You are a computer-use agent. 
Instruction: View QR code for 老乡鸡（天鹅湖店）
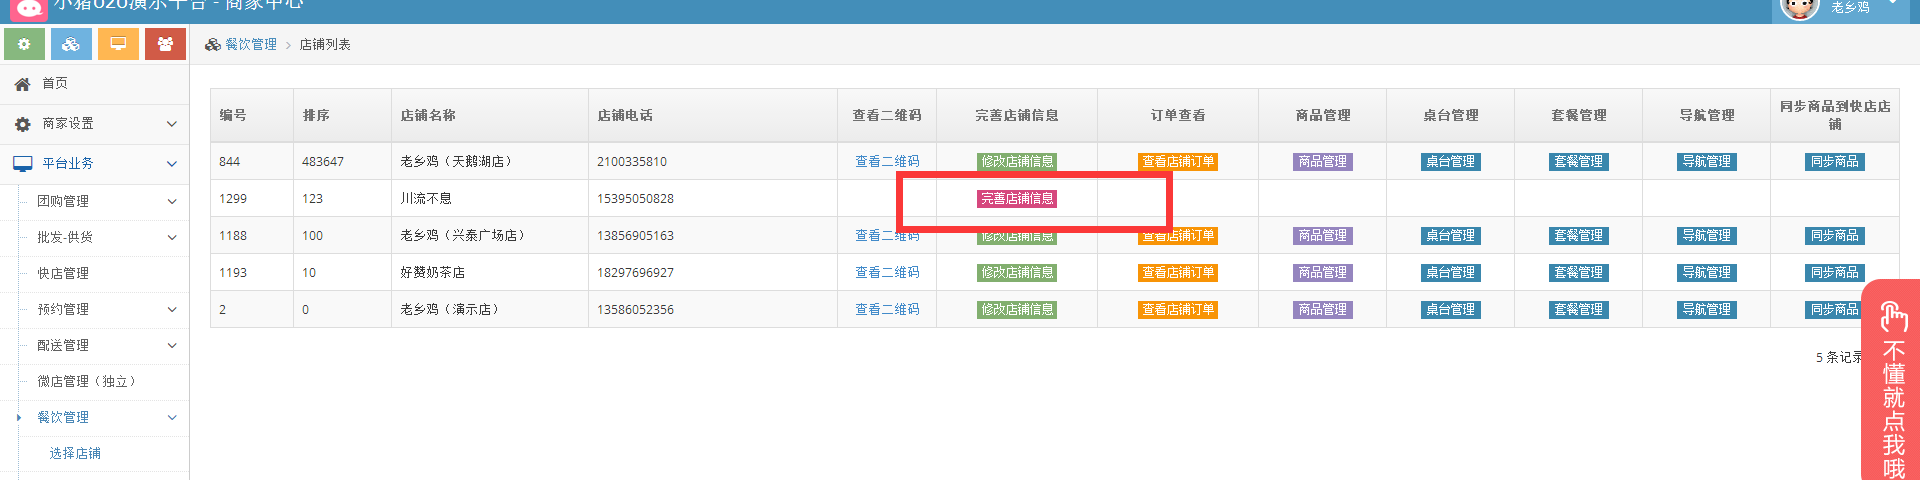click(887, 162)
